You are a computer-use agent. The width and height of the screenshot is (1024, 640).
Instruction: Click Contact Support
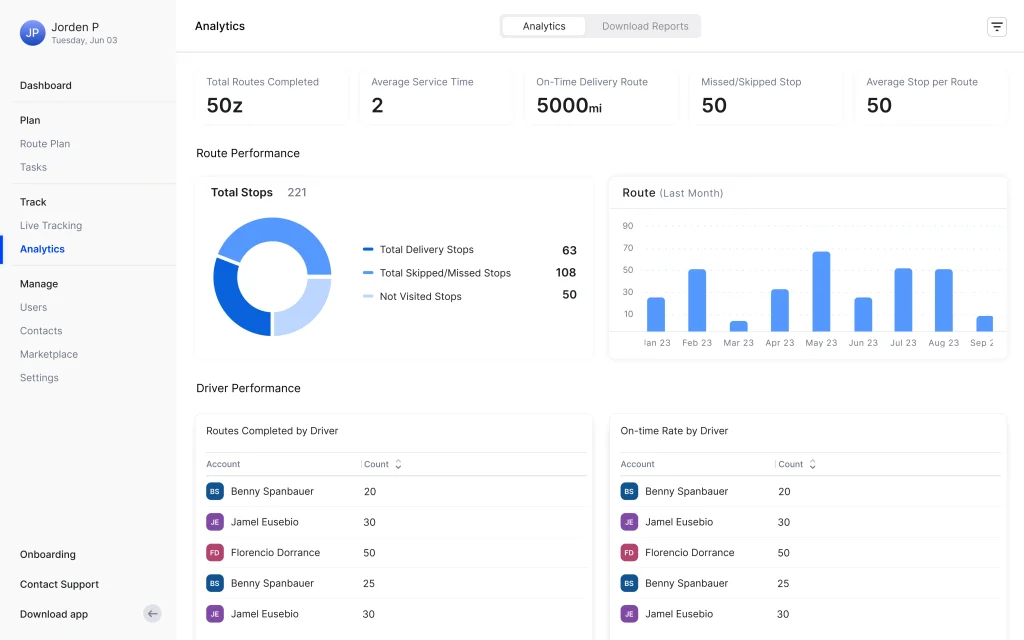tap(58, 584)
